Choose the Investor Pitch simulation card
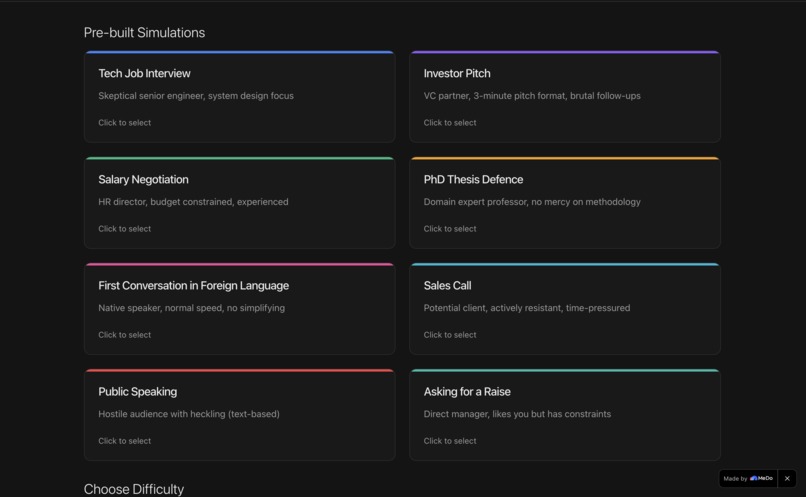Image resolution: width=806 pixels, height=497 pixels. click(565, 97)
